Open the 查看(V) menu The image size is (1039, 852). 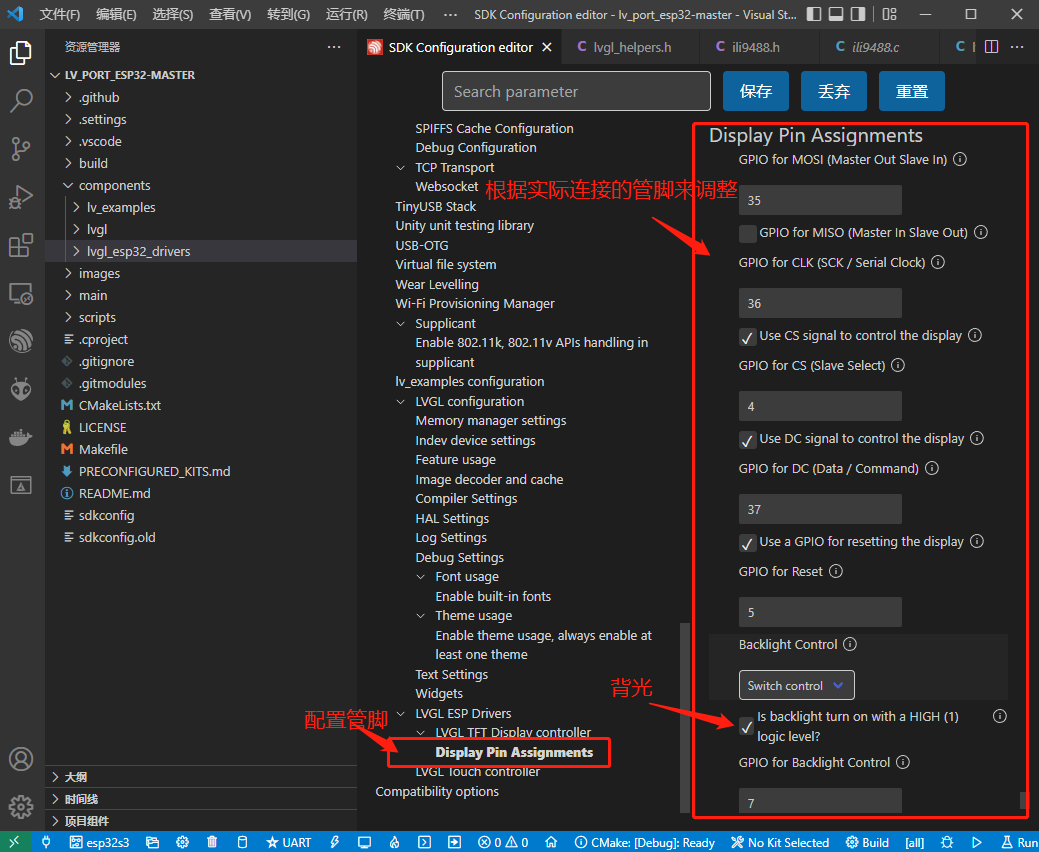pos(230,14)
